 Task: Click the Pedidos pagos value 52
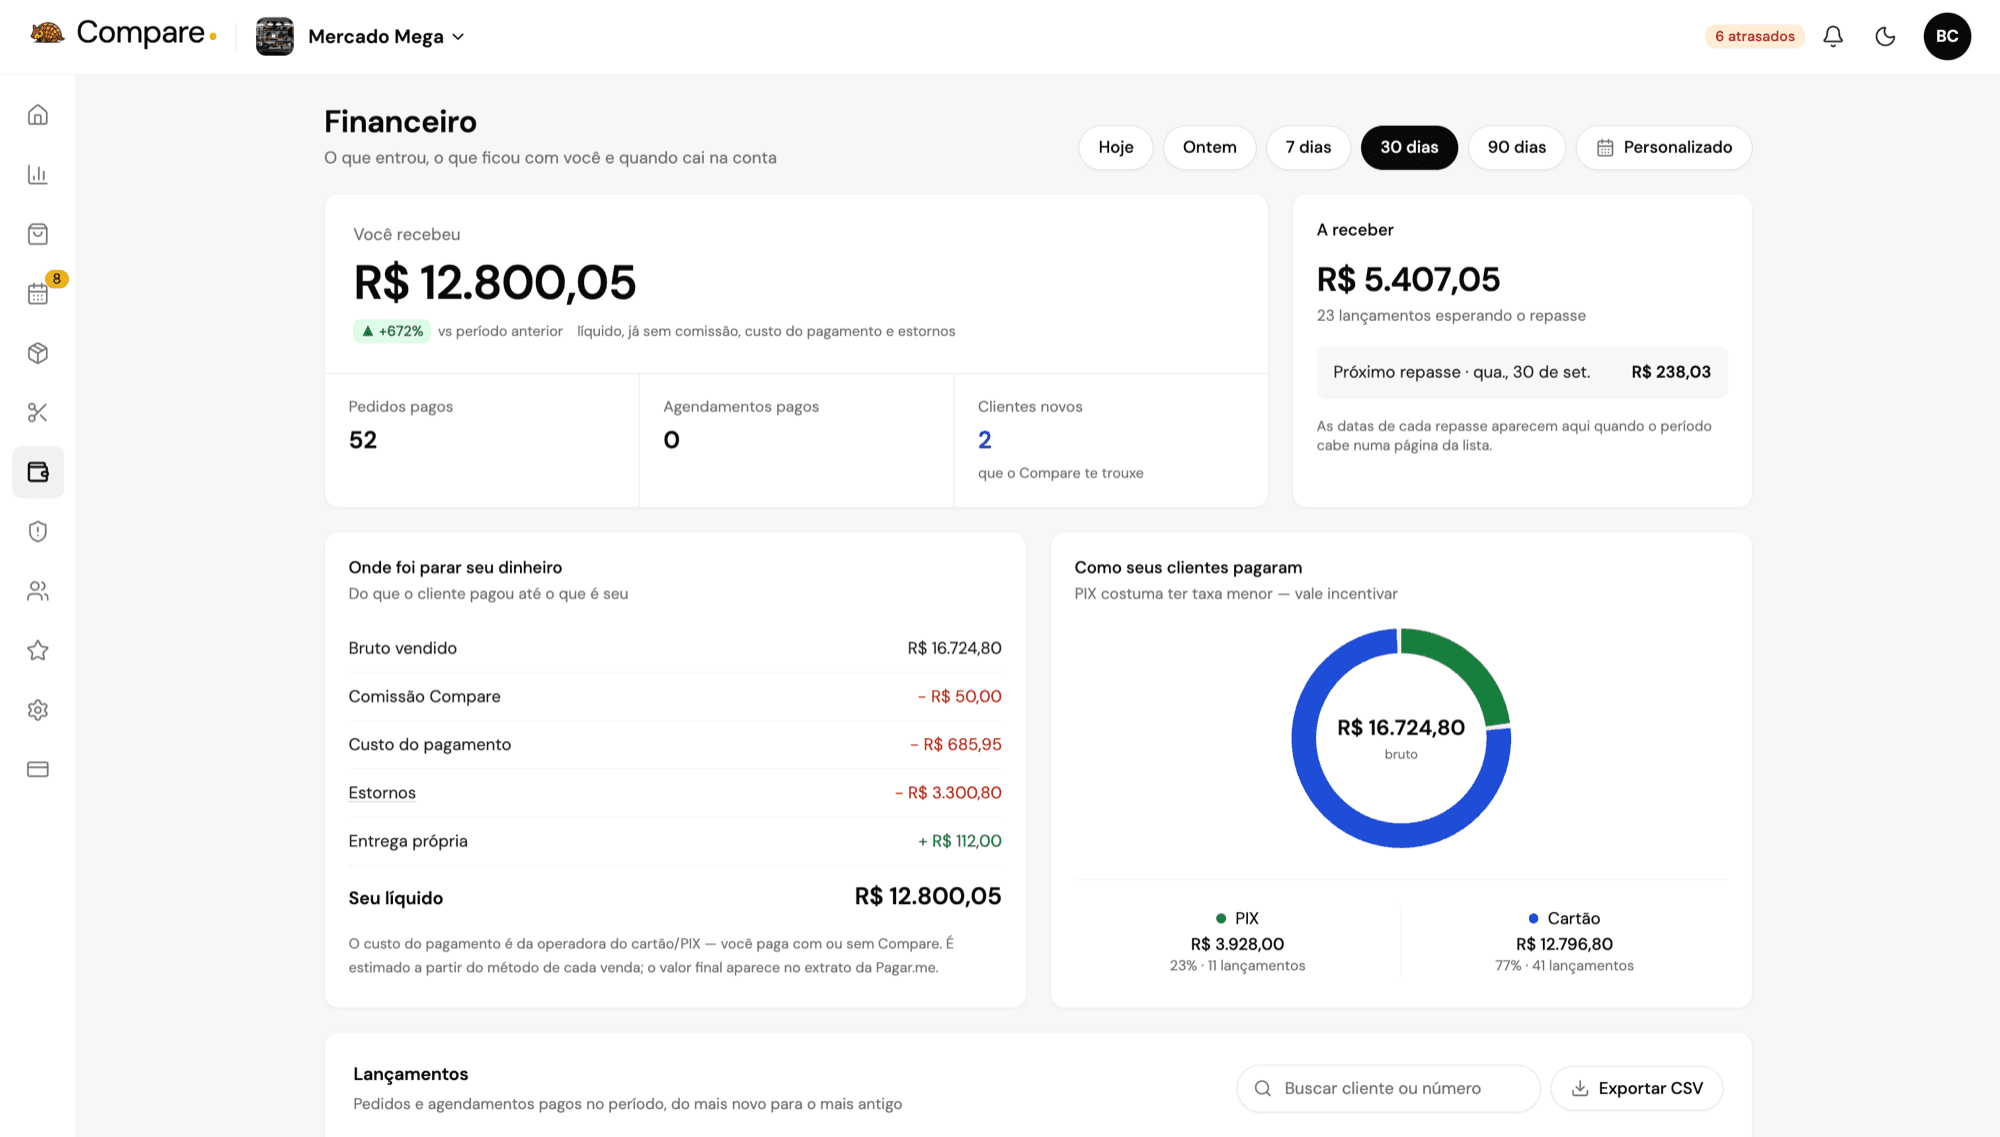click(x=363, y=440)
